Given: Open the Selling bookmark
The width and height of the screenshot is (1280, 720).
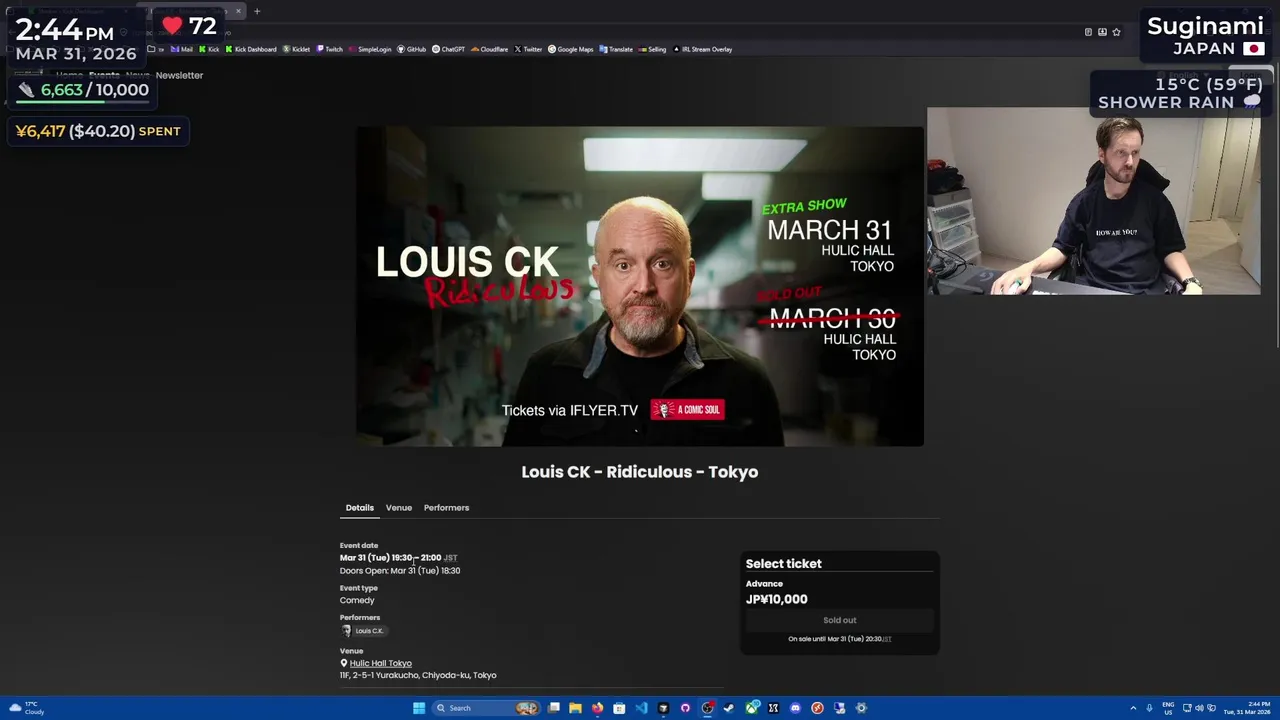Looking at the screenshot, I should point(652,49).
